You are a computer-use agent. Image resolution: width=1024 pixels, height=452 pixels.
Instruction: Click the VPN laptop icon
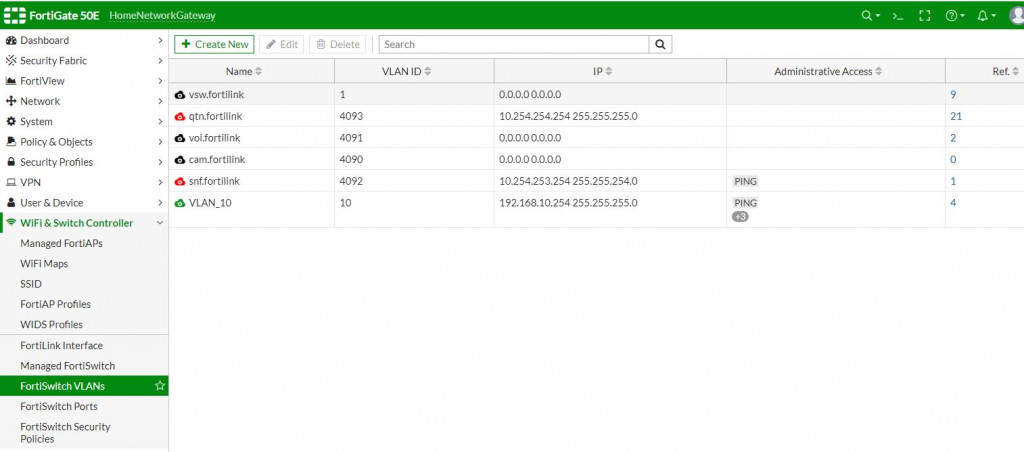(x=10, y=182)
